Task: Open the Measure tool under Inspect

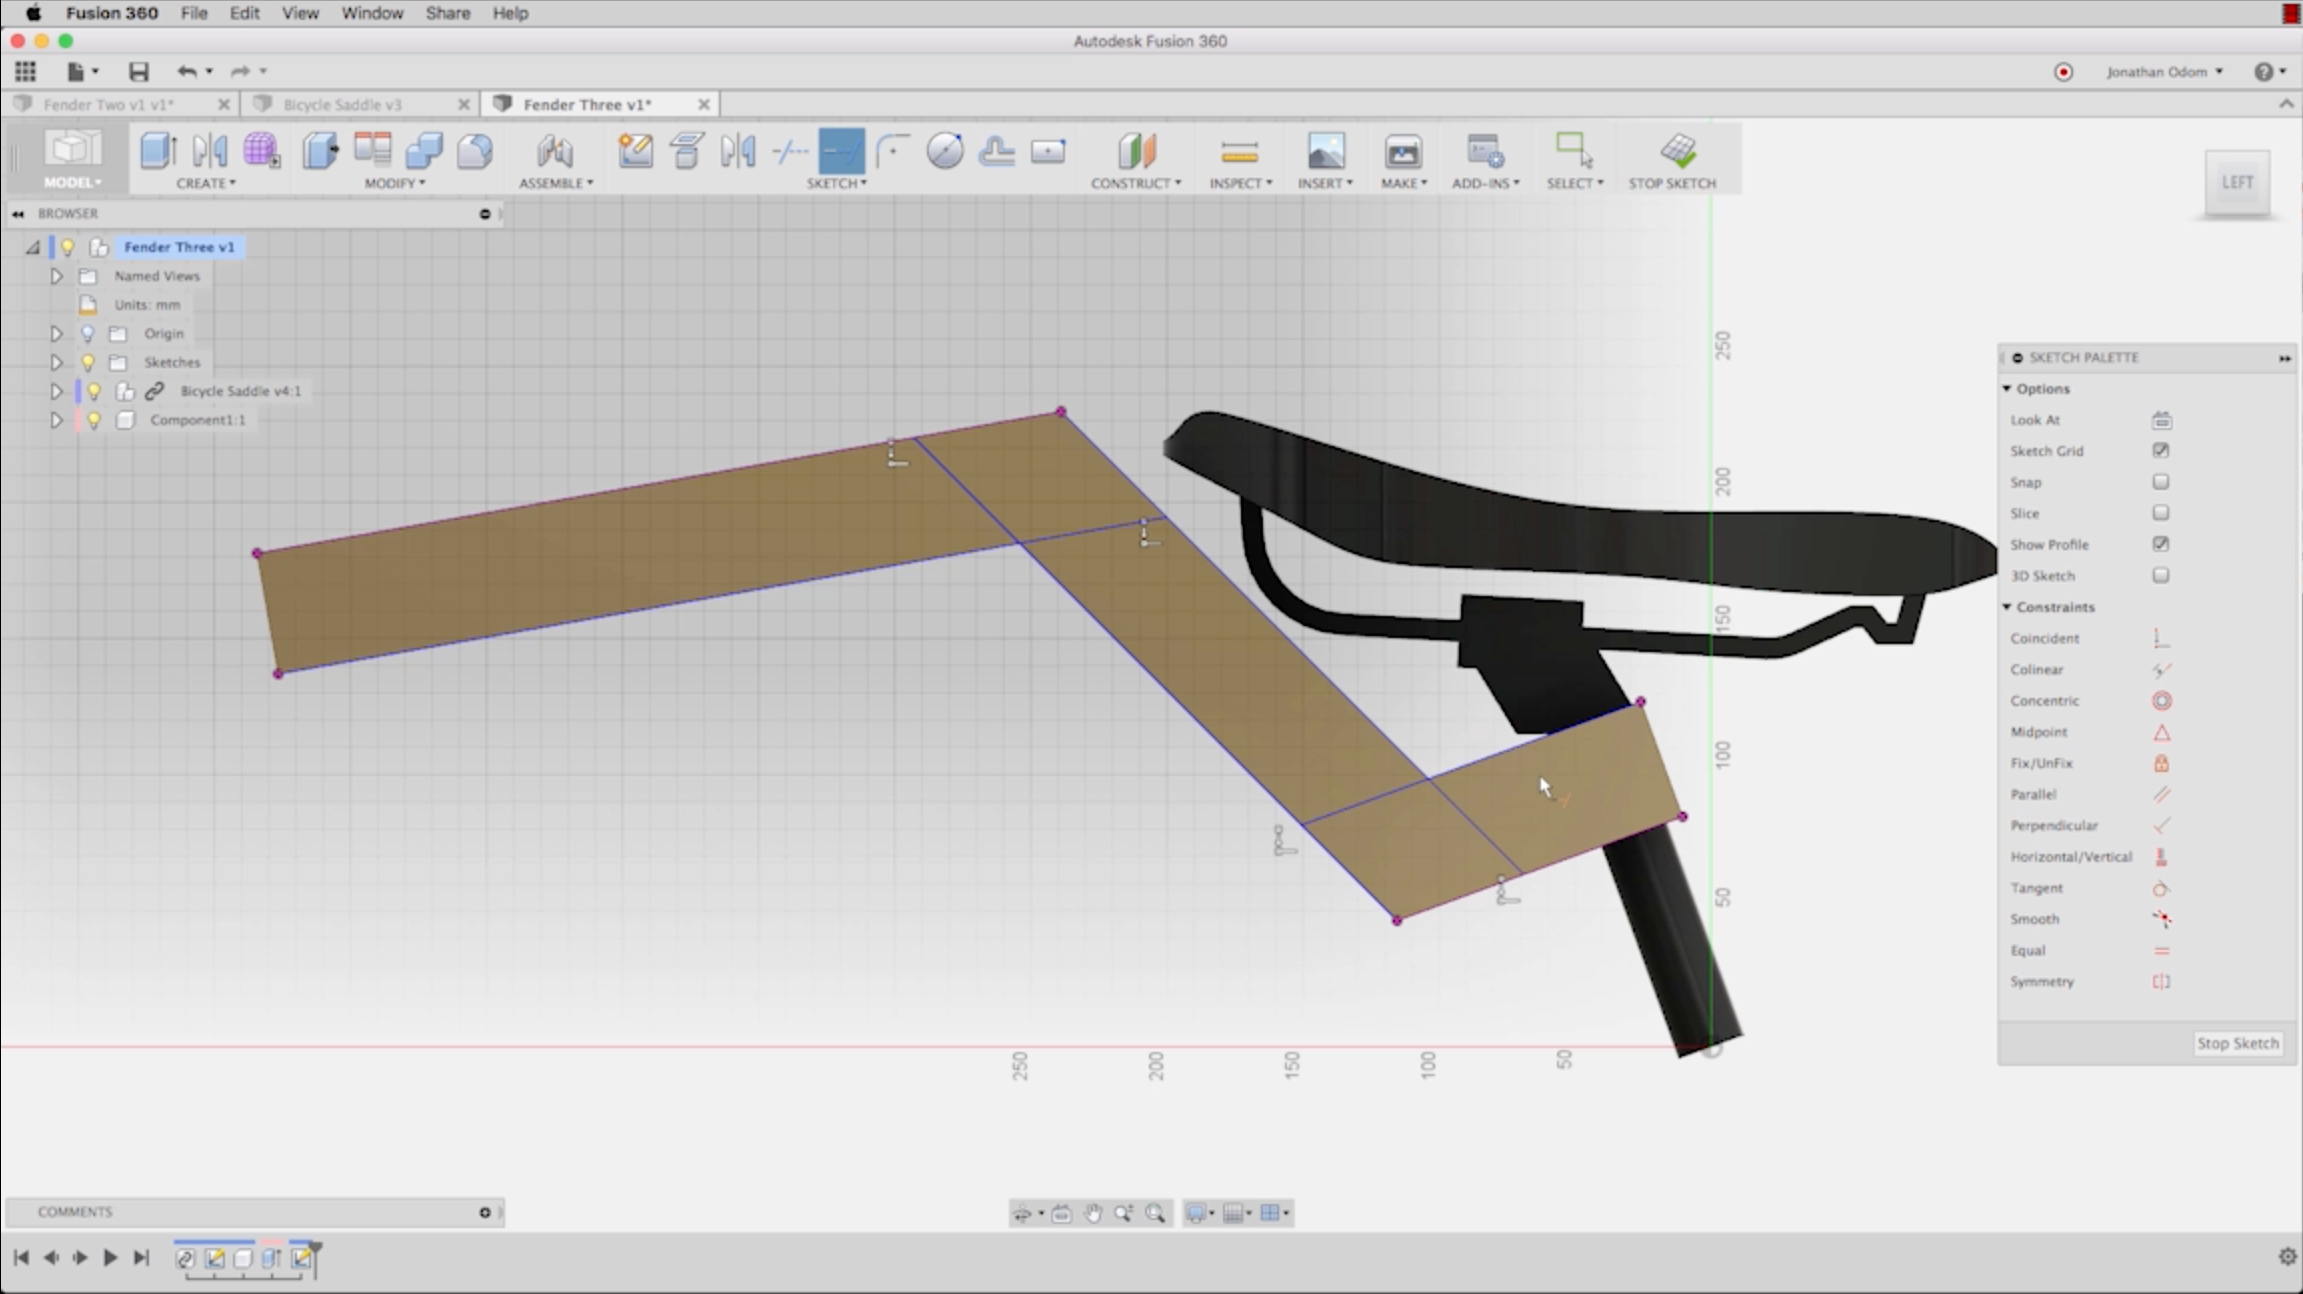Action: [1238, 152]
